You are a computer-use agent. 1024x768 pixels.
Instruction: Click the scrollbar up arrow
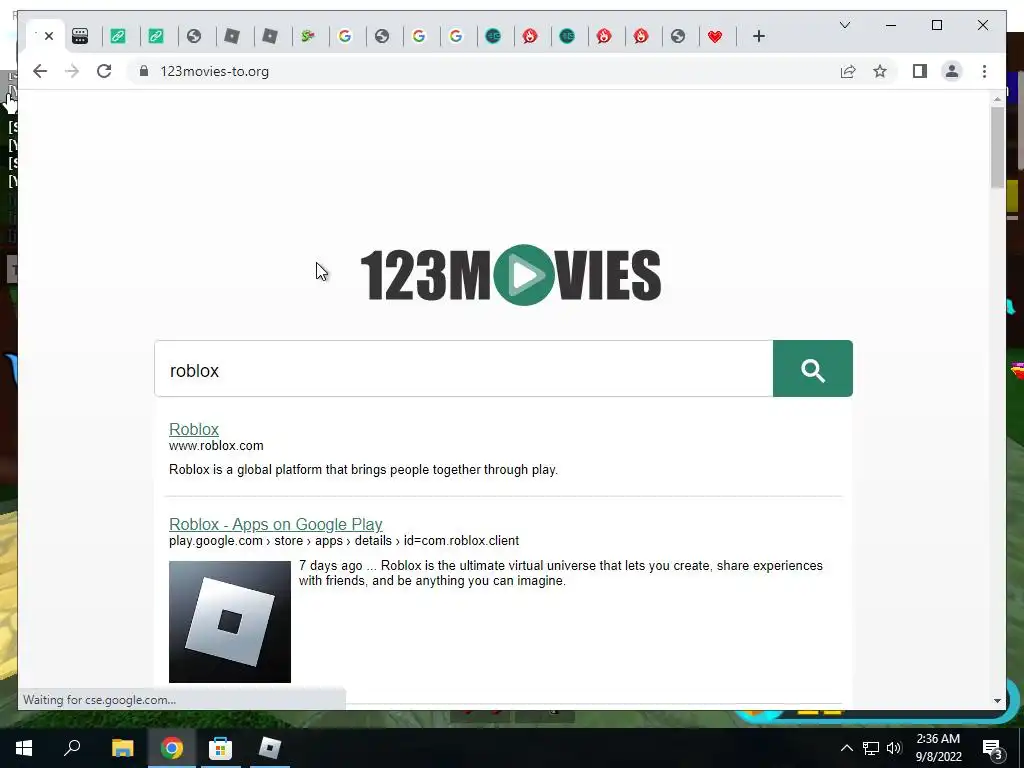997,99
